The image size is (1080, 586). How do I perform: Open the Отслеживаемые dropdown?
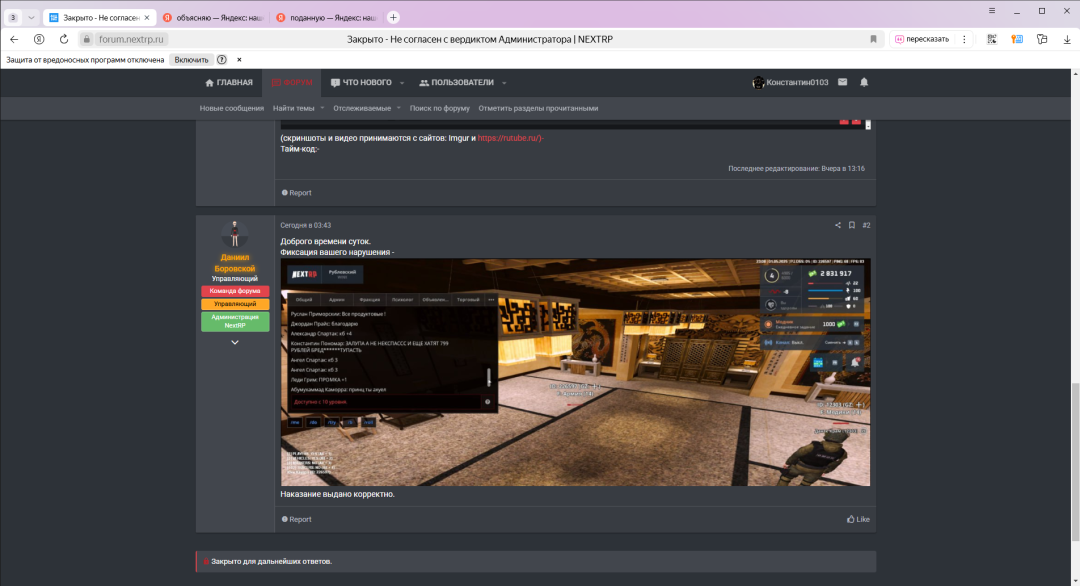point(367,108)
